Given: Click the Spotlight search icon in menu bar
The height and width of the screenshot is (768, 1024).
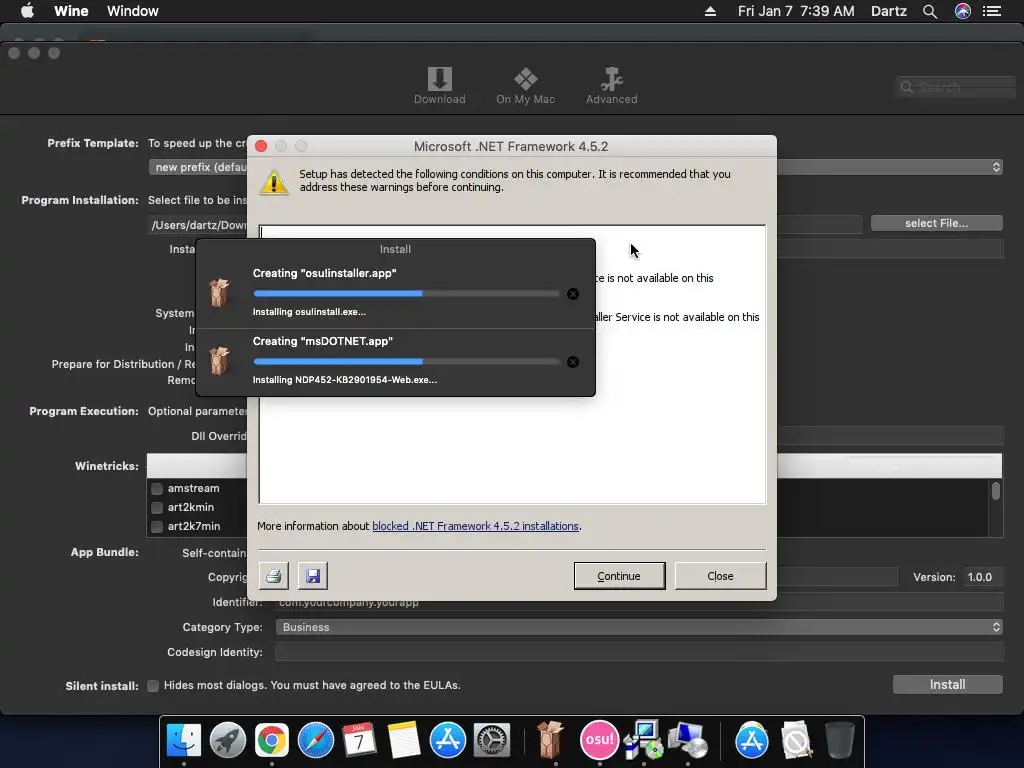Looking at the screenshot, I should pos(930,11).
